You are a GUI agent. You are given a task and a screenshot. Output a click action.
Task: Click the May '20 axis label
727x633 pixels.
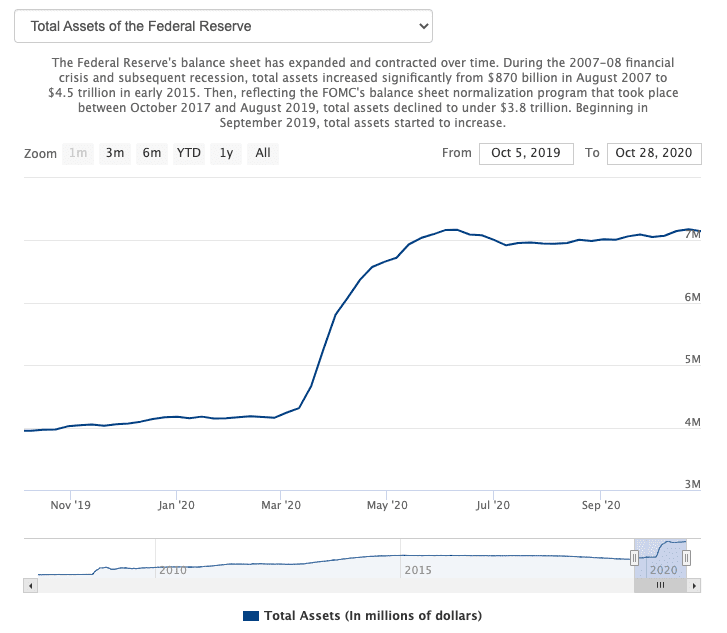click(387, 505)
